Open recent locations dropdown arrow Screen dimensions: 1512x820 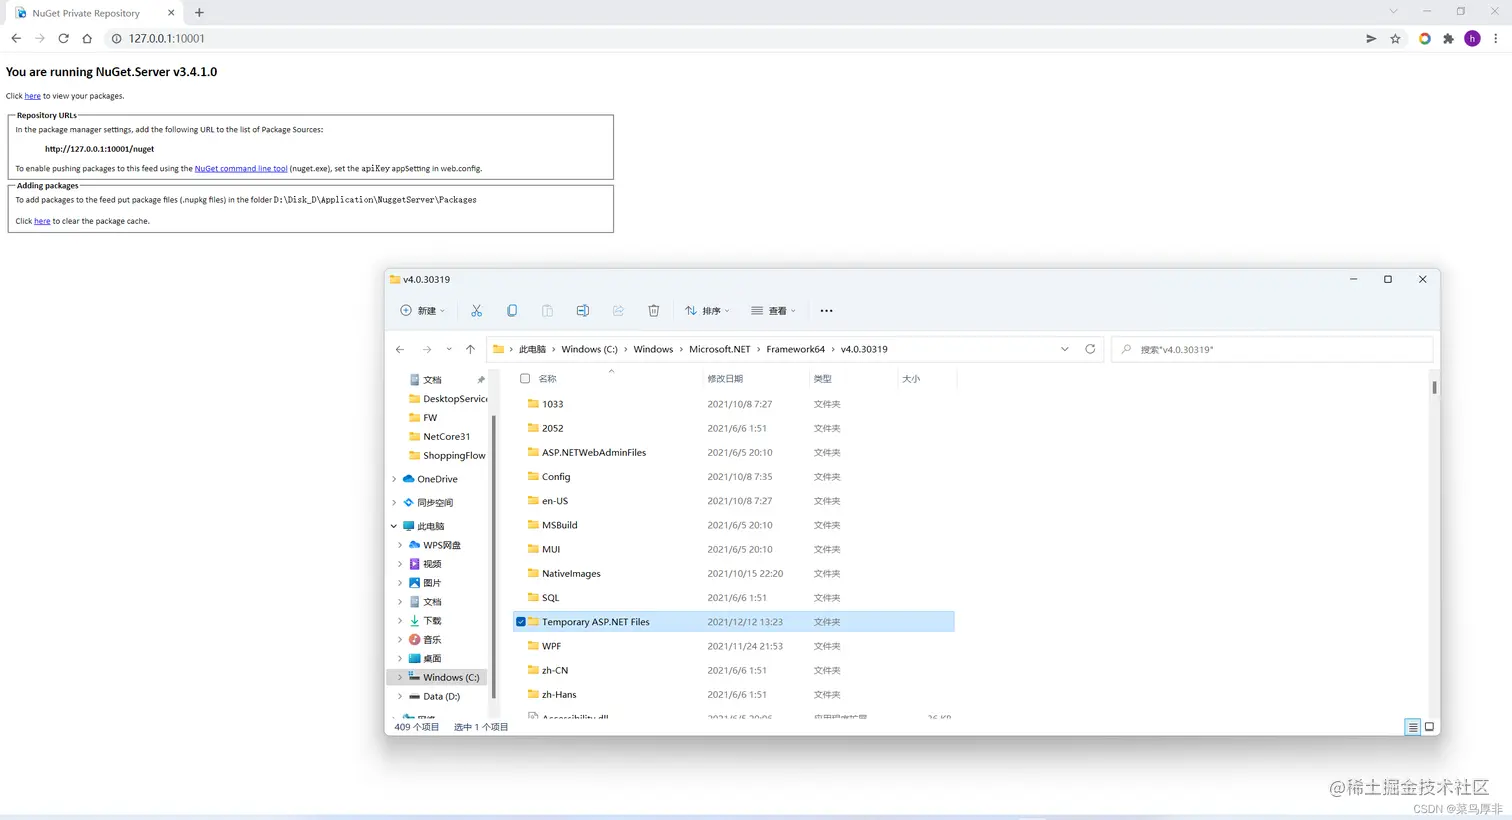[449, 349]
